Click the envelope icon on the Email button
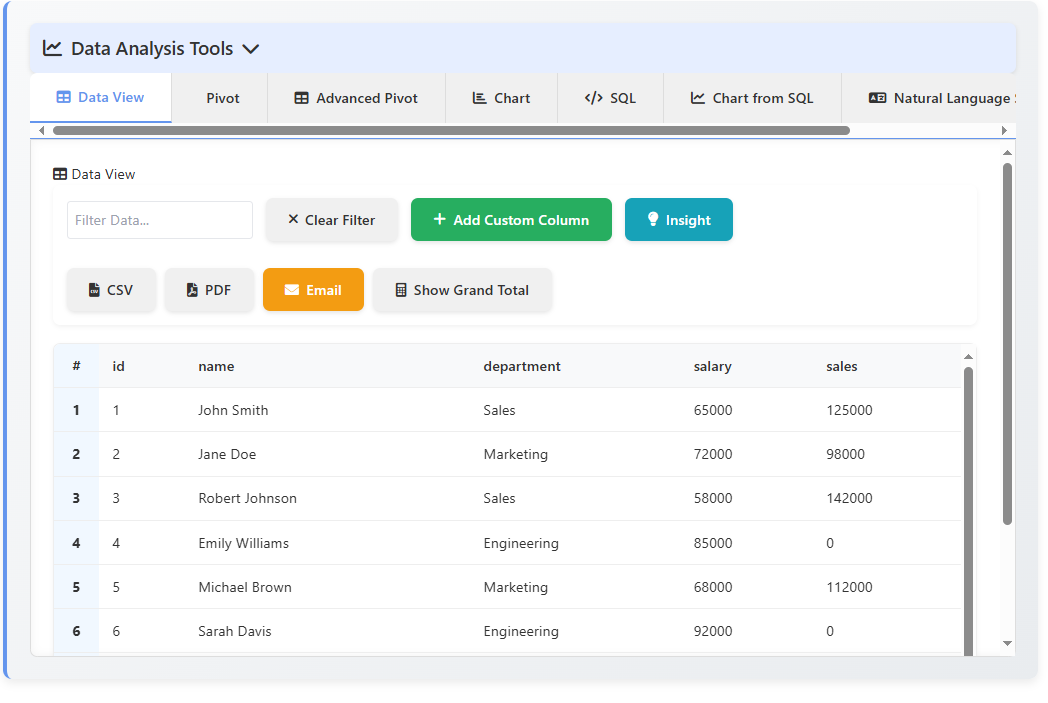This screenshot has width=1048, height=703. tap(291, 290)
